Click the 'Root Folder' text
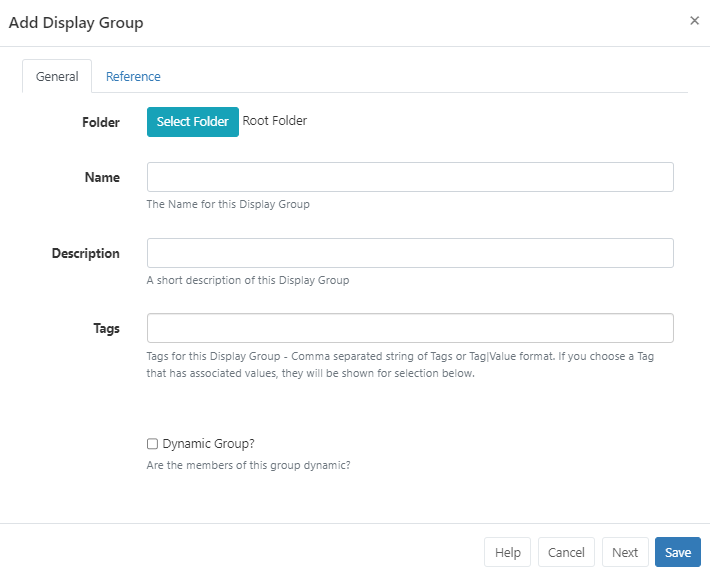This screenshot has height=574, width=710. click(x=275, y=121)
